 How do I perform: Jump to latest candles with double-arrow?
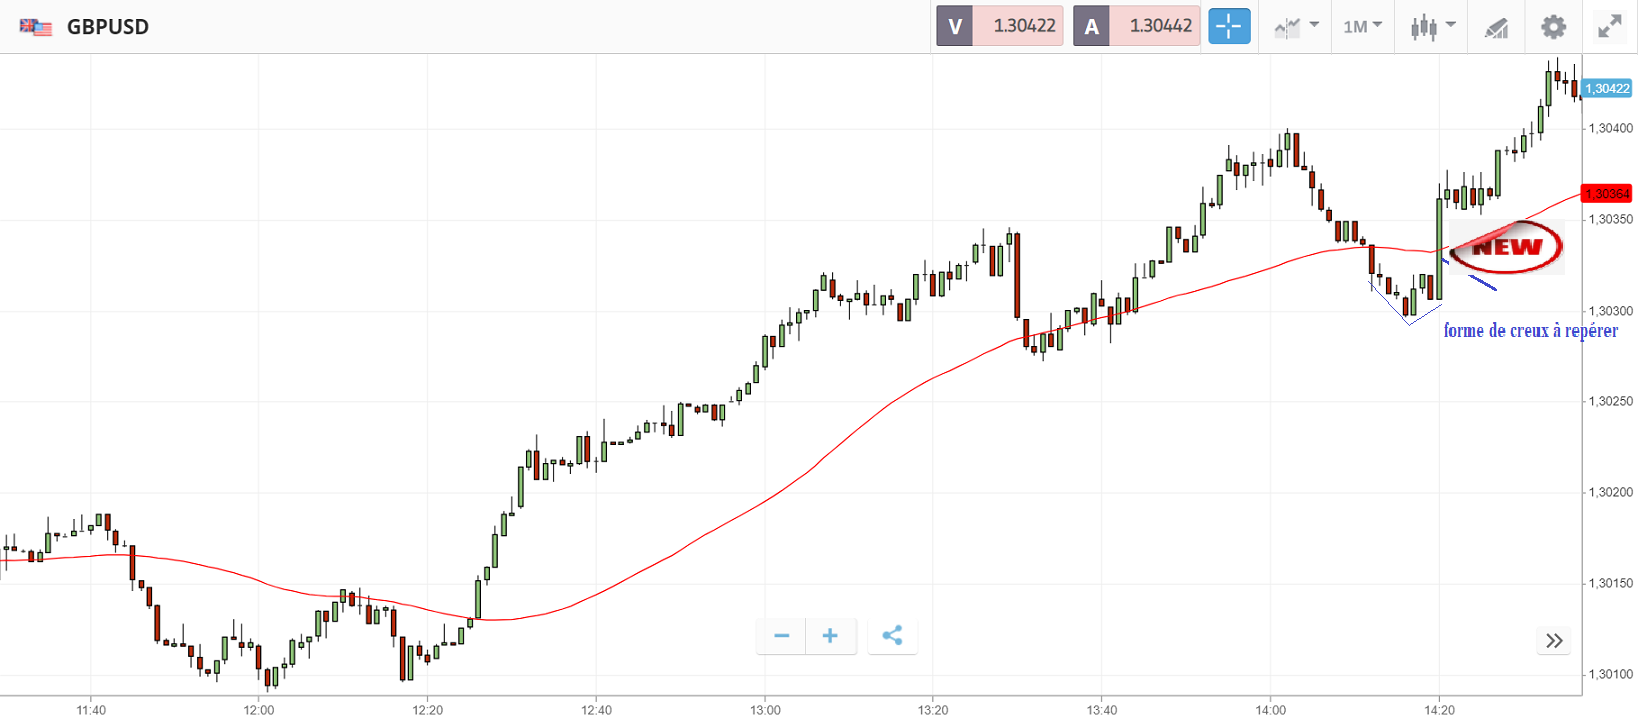pos(1553,641)
